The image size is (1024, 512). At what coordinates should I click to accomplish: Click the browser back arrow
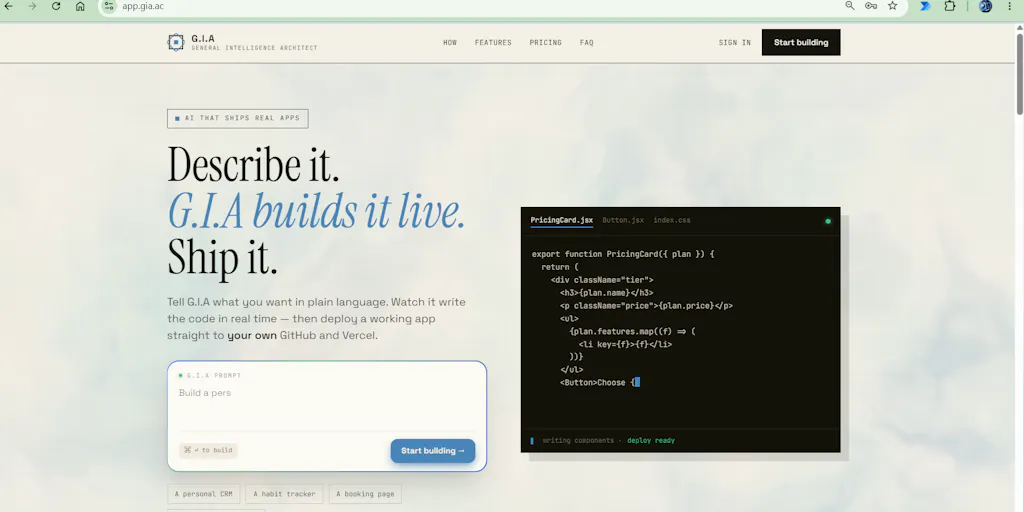click(8, 6)
